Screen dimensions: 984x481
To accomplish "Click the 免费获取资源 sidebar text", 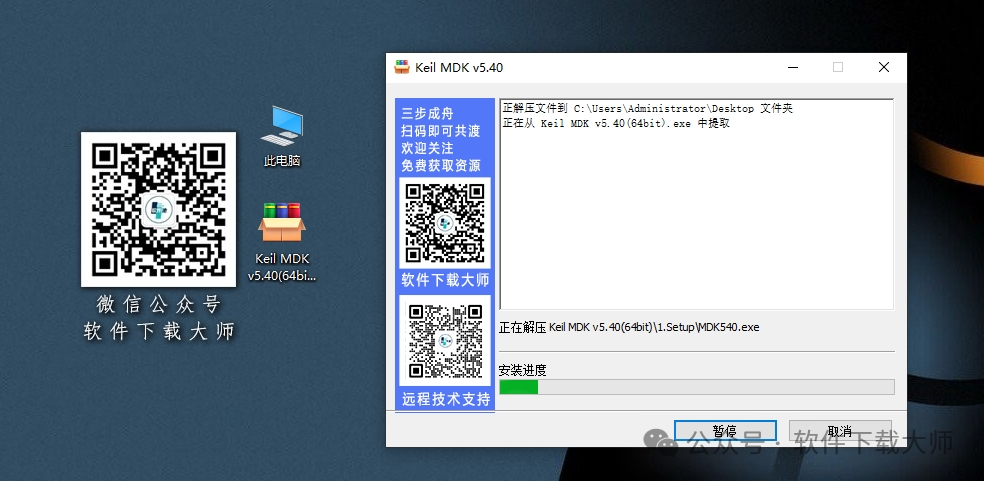I will pos(441,166).
